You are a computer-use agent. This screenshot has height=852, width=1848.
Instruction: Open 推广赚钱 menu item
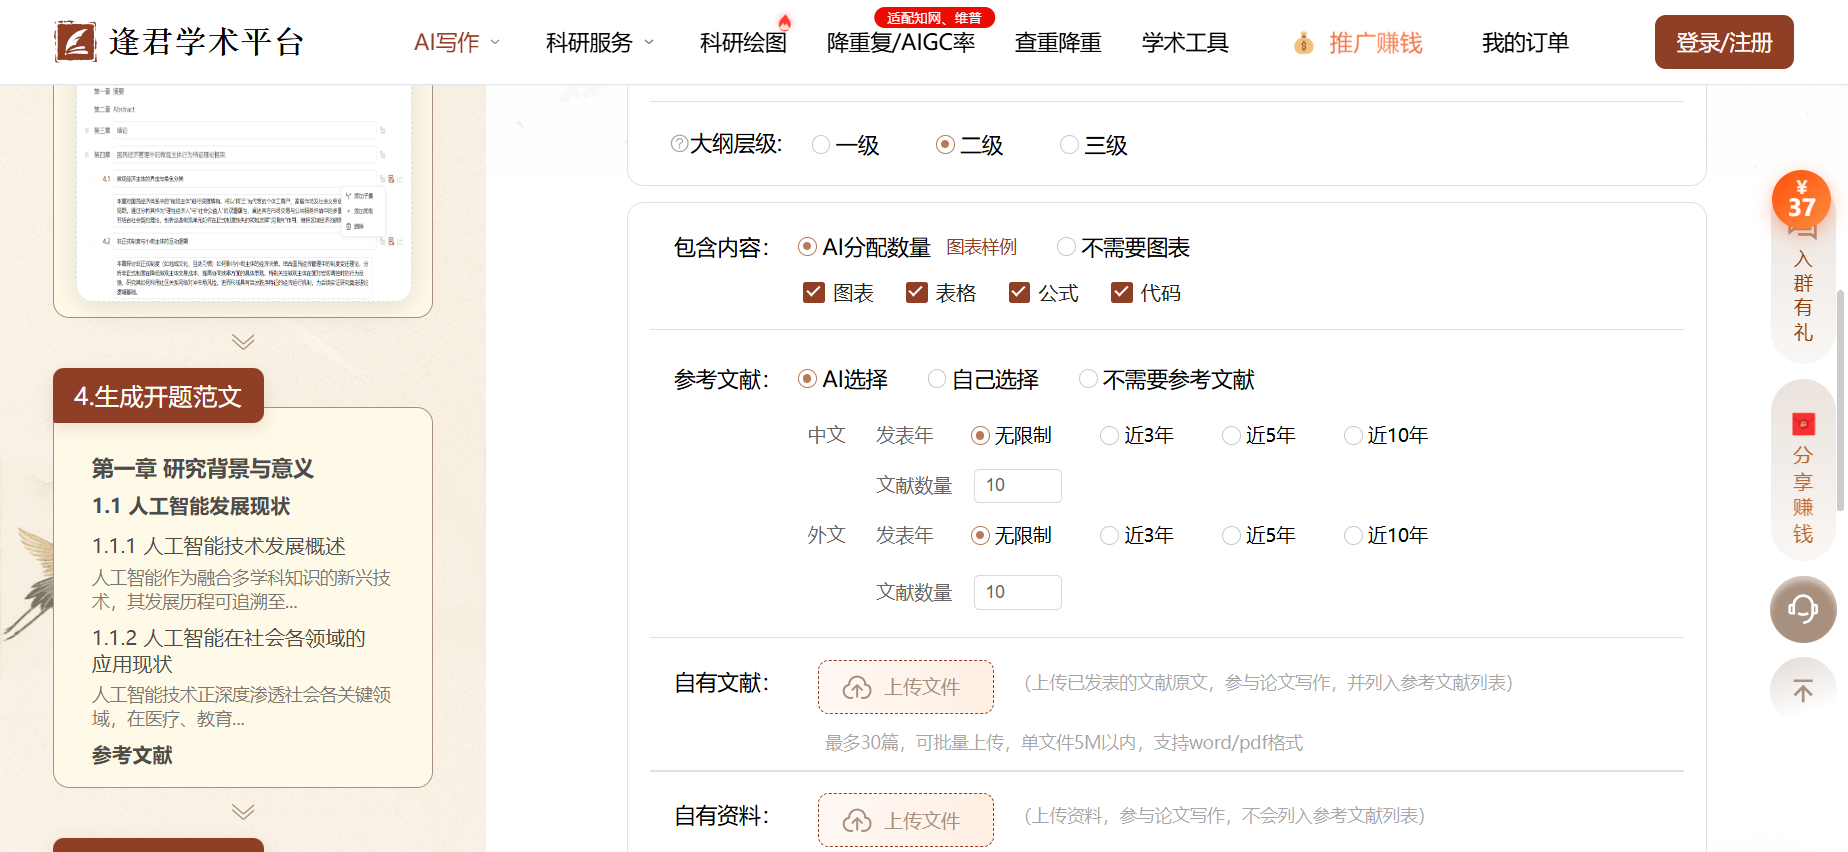(1375, 43)
